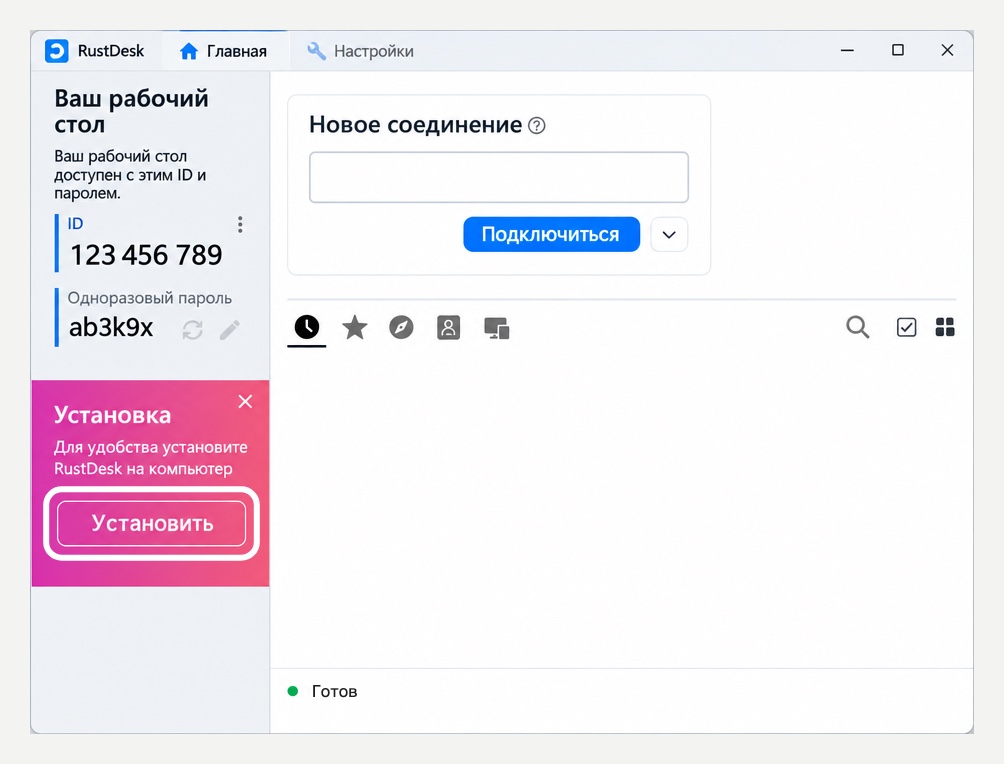Open the Настройки tab
The height and width of the screenshot is (764, 1004).
360,51
